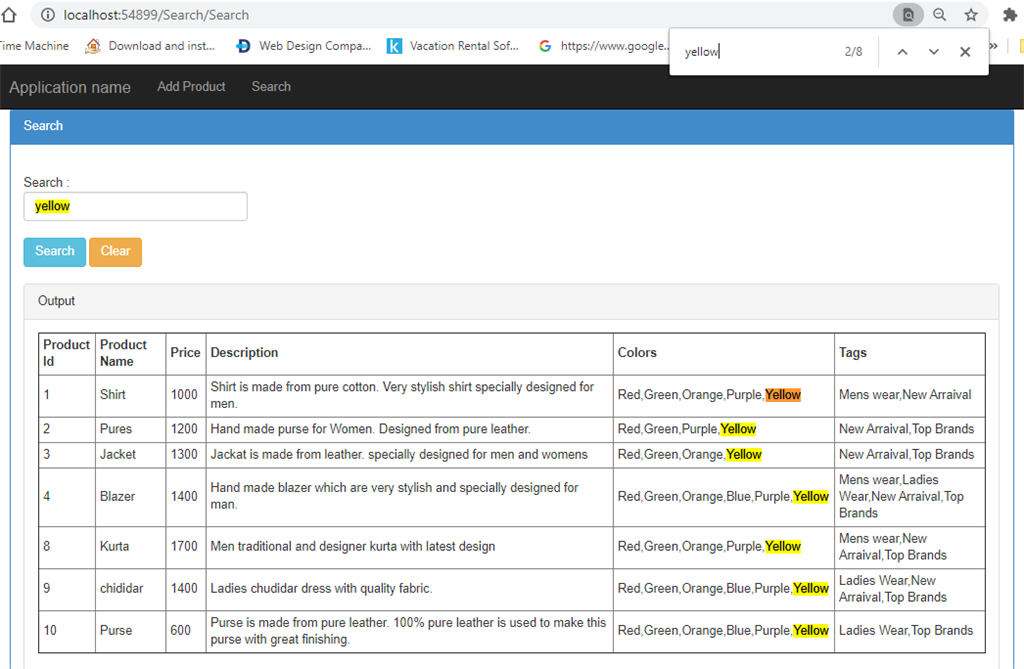
Task: Click the browser home icon
Action: tap(8, 14)
